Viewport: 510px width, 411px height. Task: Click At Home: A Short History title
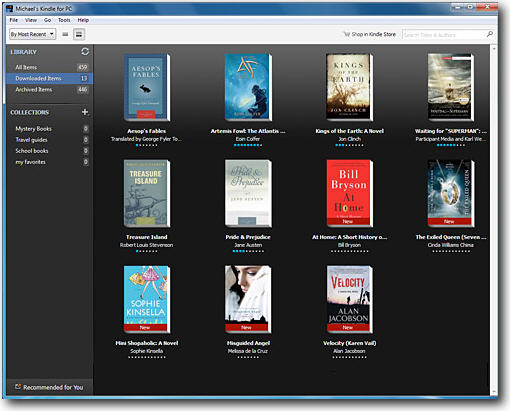pyautogui.click(x=349, y=237)
